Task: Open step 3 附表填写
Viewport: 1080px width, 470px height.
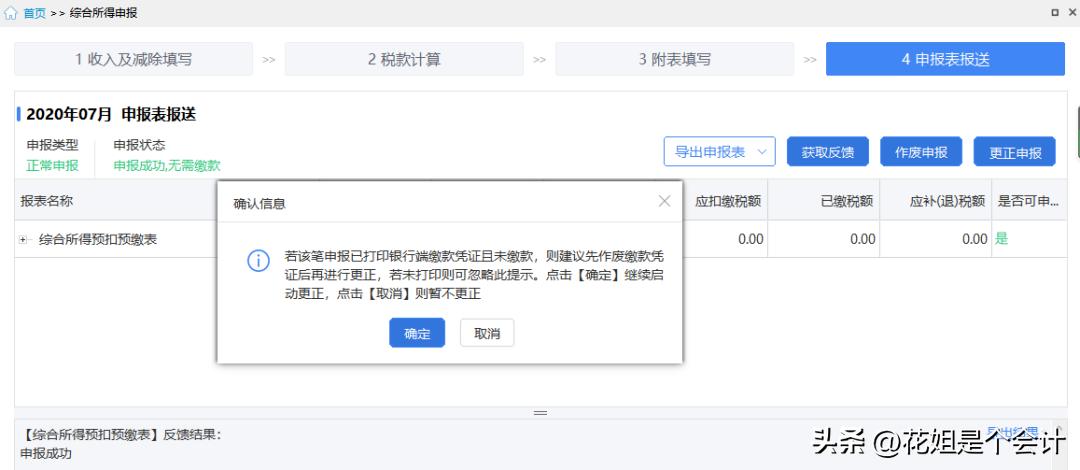Action: coord(675,59)
